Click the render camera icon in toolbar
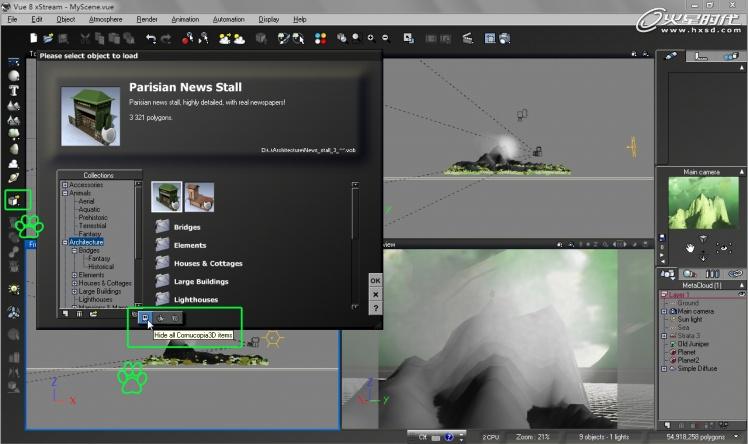This screenshot has height=444, width=748. coord(505,39)
